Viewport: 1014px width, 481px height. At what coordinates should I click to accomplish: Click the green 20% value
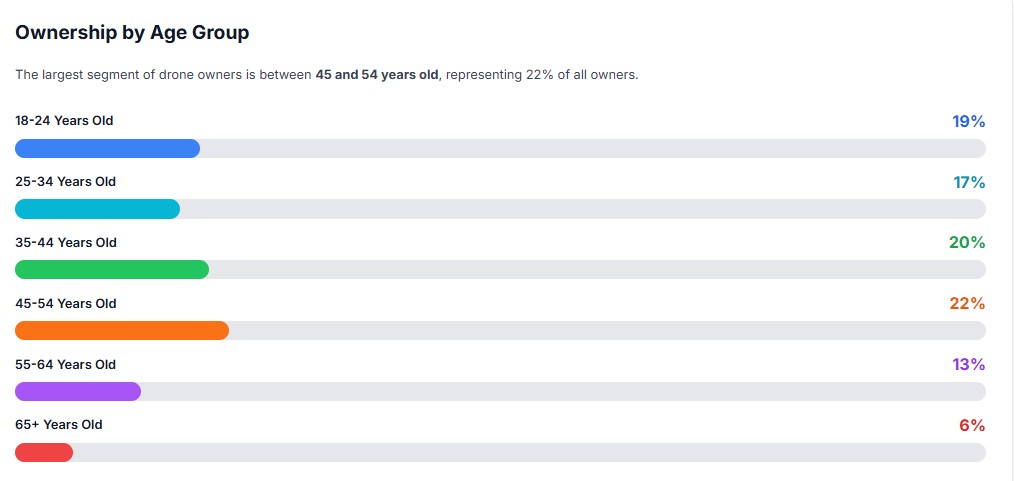coord(967,243)
